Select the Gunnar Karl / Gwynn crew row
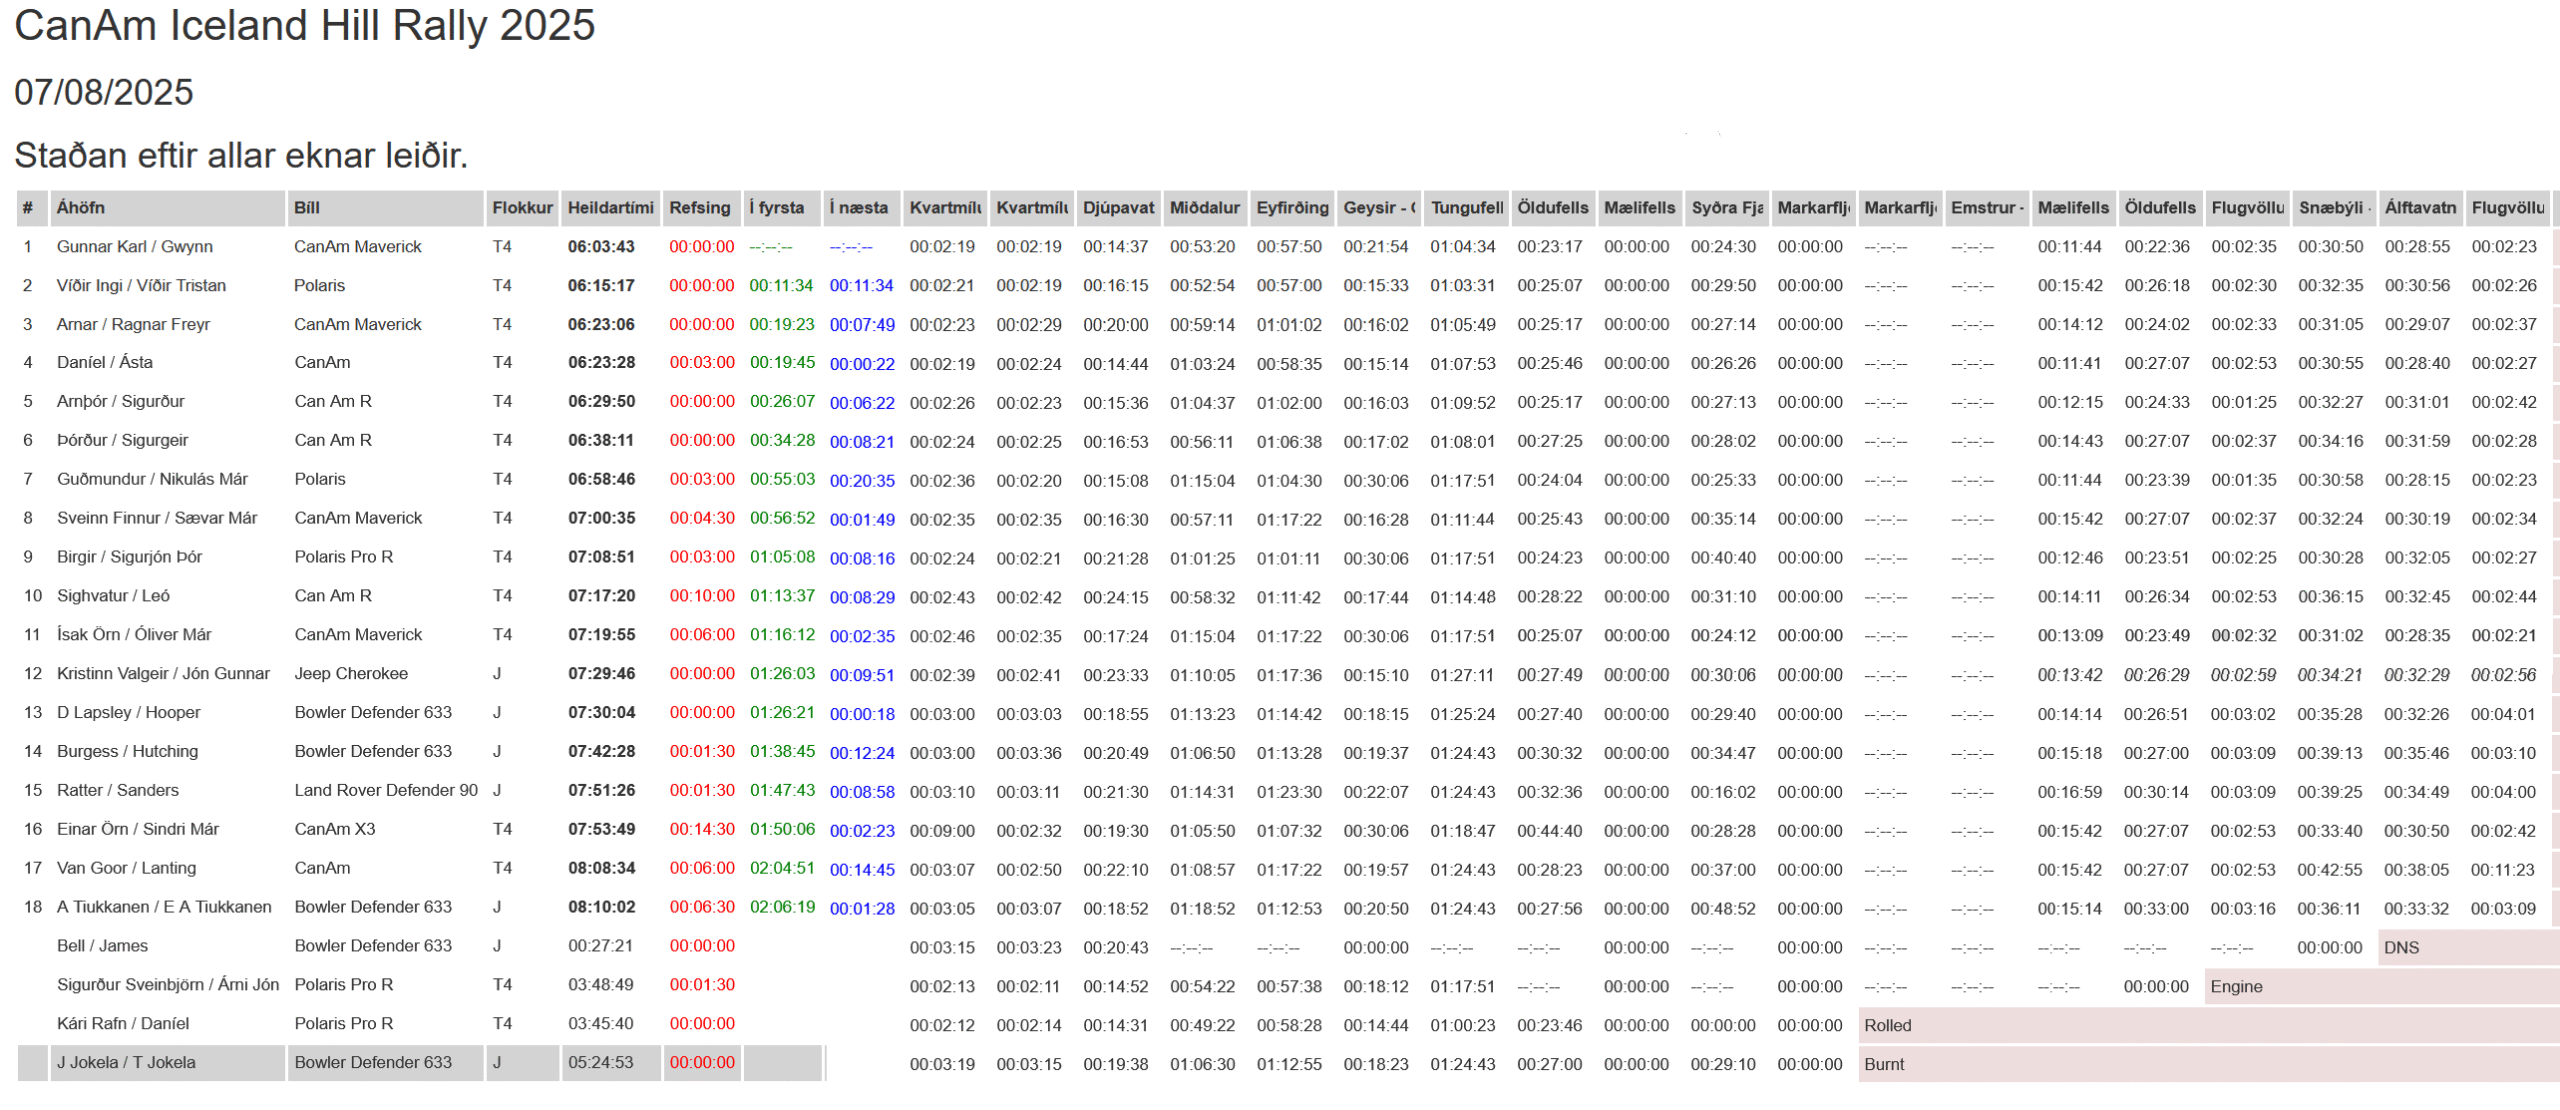The height and width of the screenshot is (1110, 2560). tap(135, 247)
